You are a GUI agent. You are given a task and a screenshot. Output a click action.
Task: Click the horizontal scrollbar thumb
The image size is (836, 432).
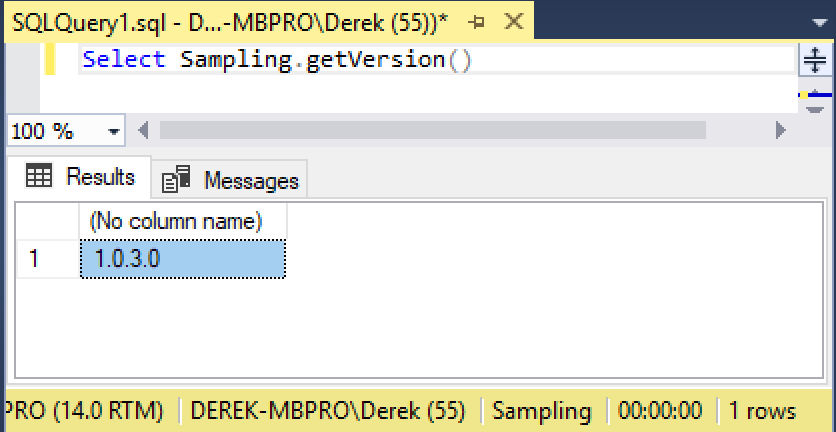pyautogui.click(x=433, y=130)
